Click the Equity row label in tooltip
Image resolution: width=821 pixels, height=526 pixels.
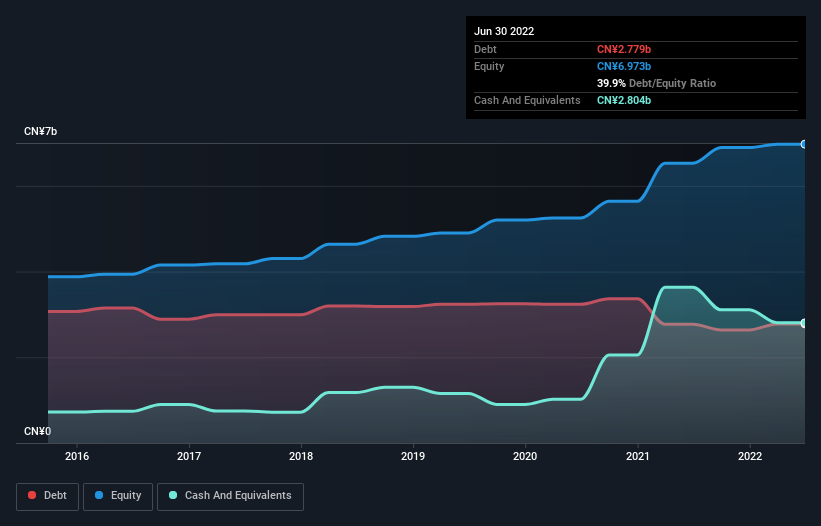coord(489,66)
